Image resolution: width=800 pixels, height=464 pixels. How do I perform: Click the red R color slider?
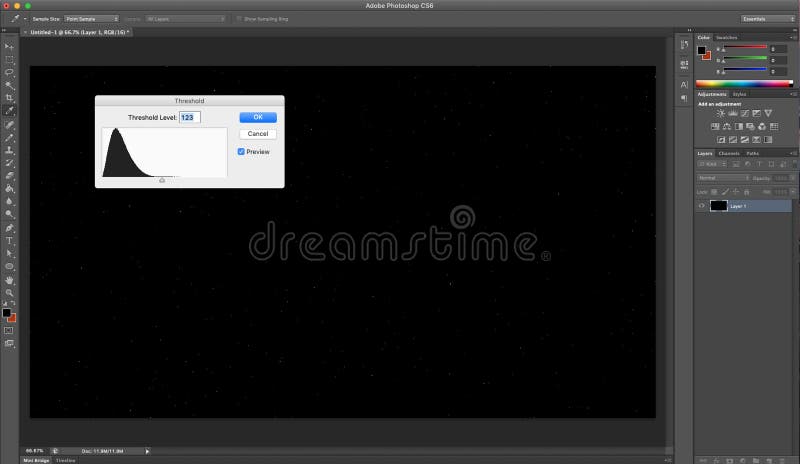pos(745,47)
